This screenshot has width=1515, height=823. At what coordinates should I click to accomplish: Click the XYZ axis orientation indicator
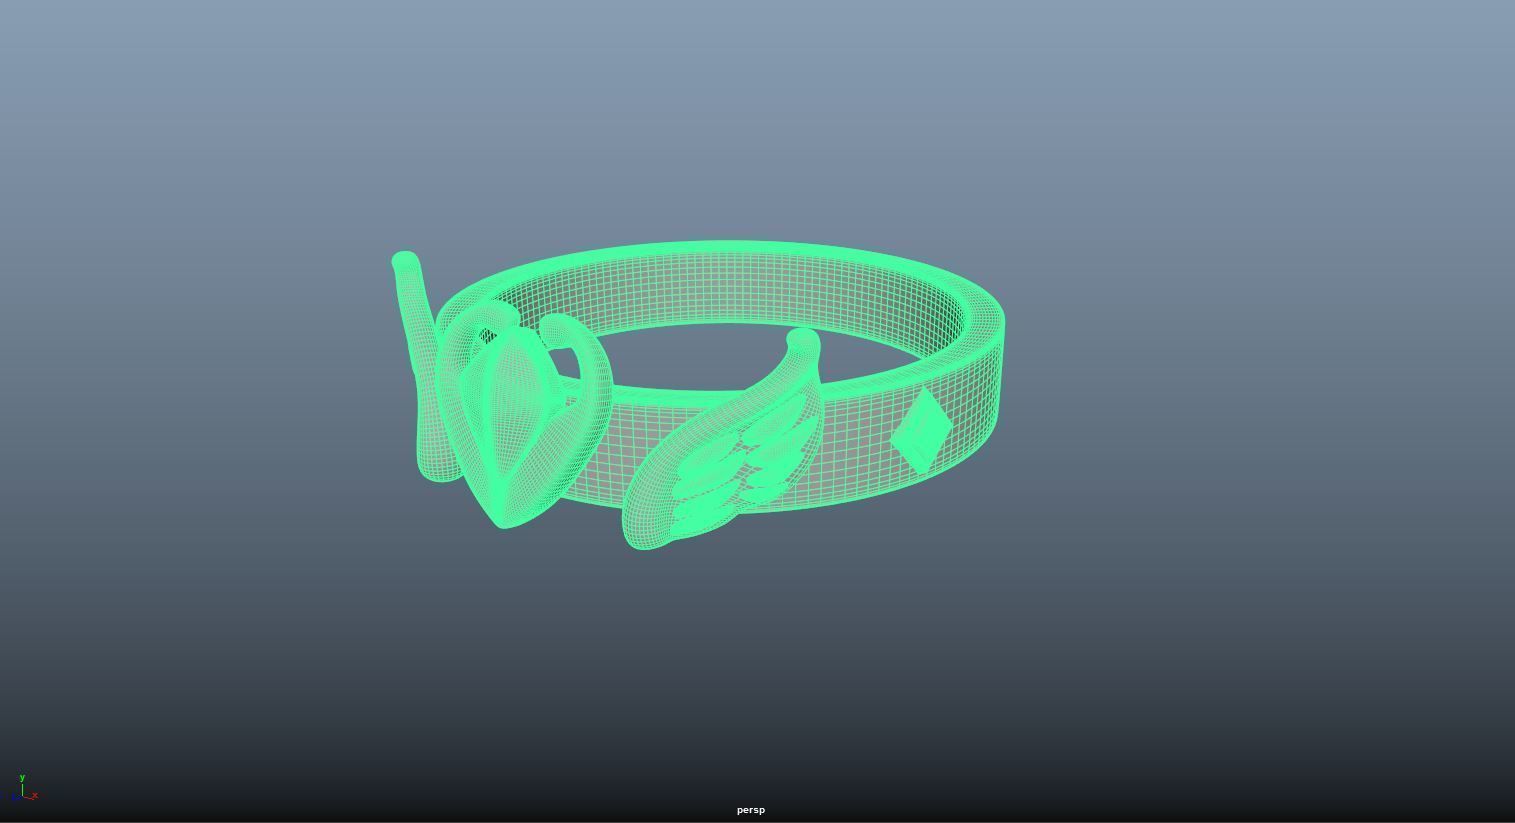click(24, 788)
